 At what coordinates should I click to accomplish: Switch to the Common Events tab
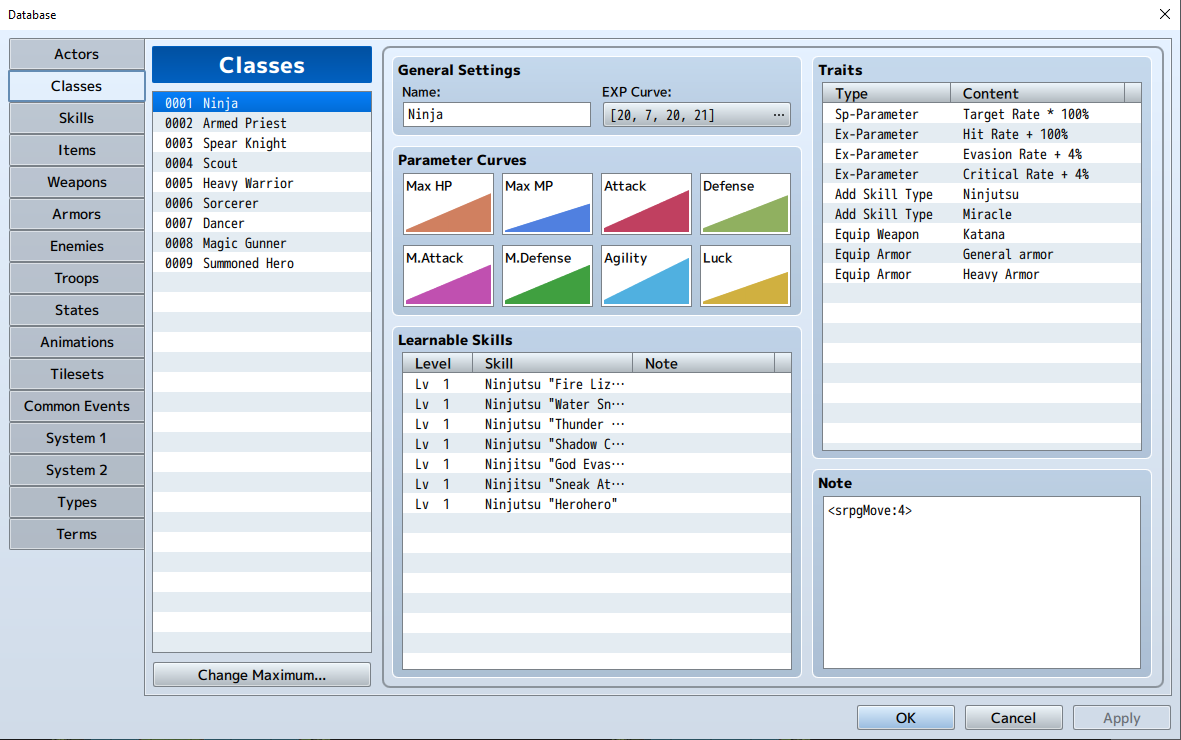point(77,406)
